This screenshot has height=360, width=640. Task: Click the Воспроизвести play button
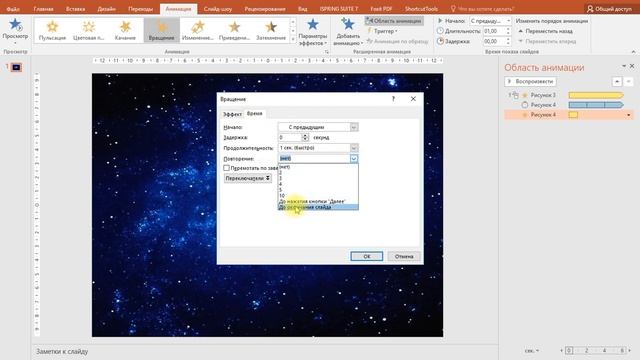(x=530, y=81)
